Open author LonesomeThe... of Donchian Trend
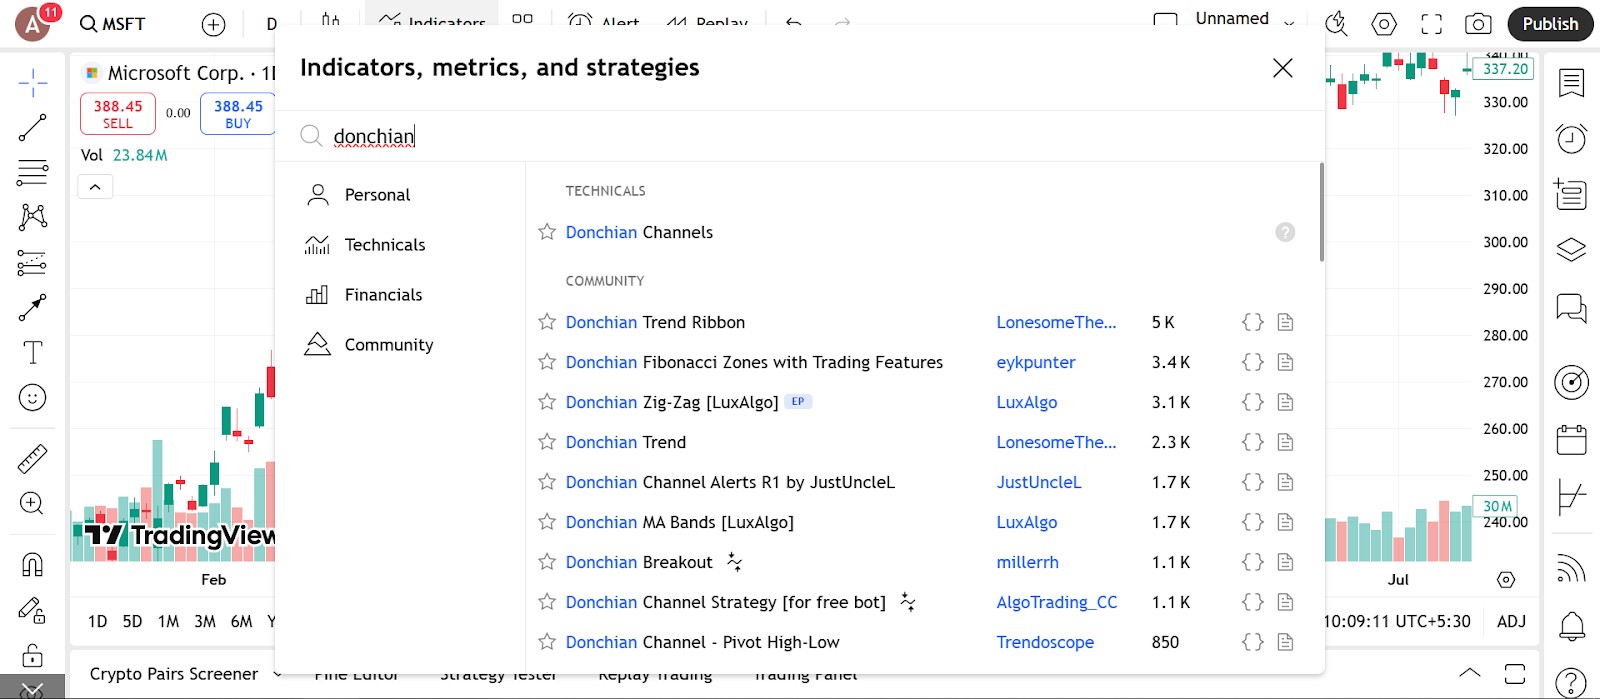 tap(1056, 442)
